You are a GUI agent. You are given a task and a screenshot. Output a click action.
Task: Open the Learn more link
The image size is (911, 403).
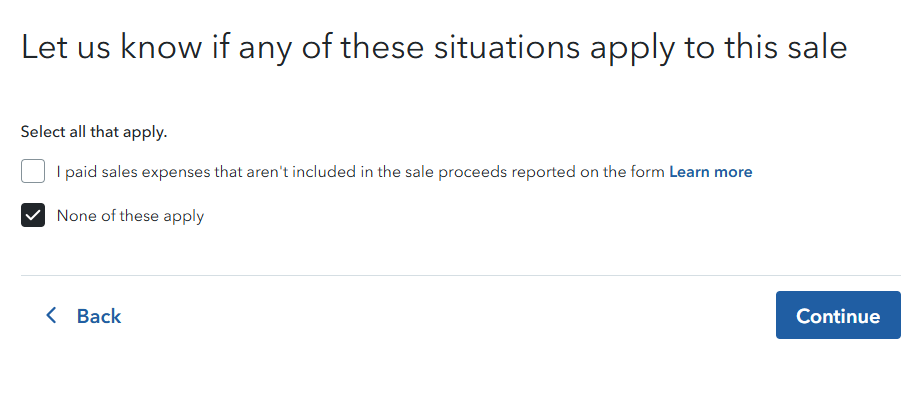[x=710, y=172]
